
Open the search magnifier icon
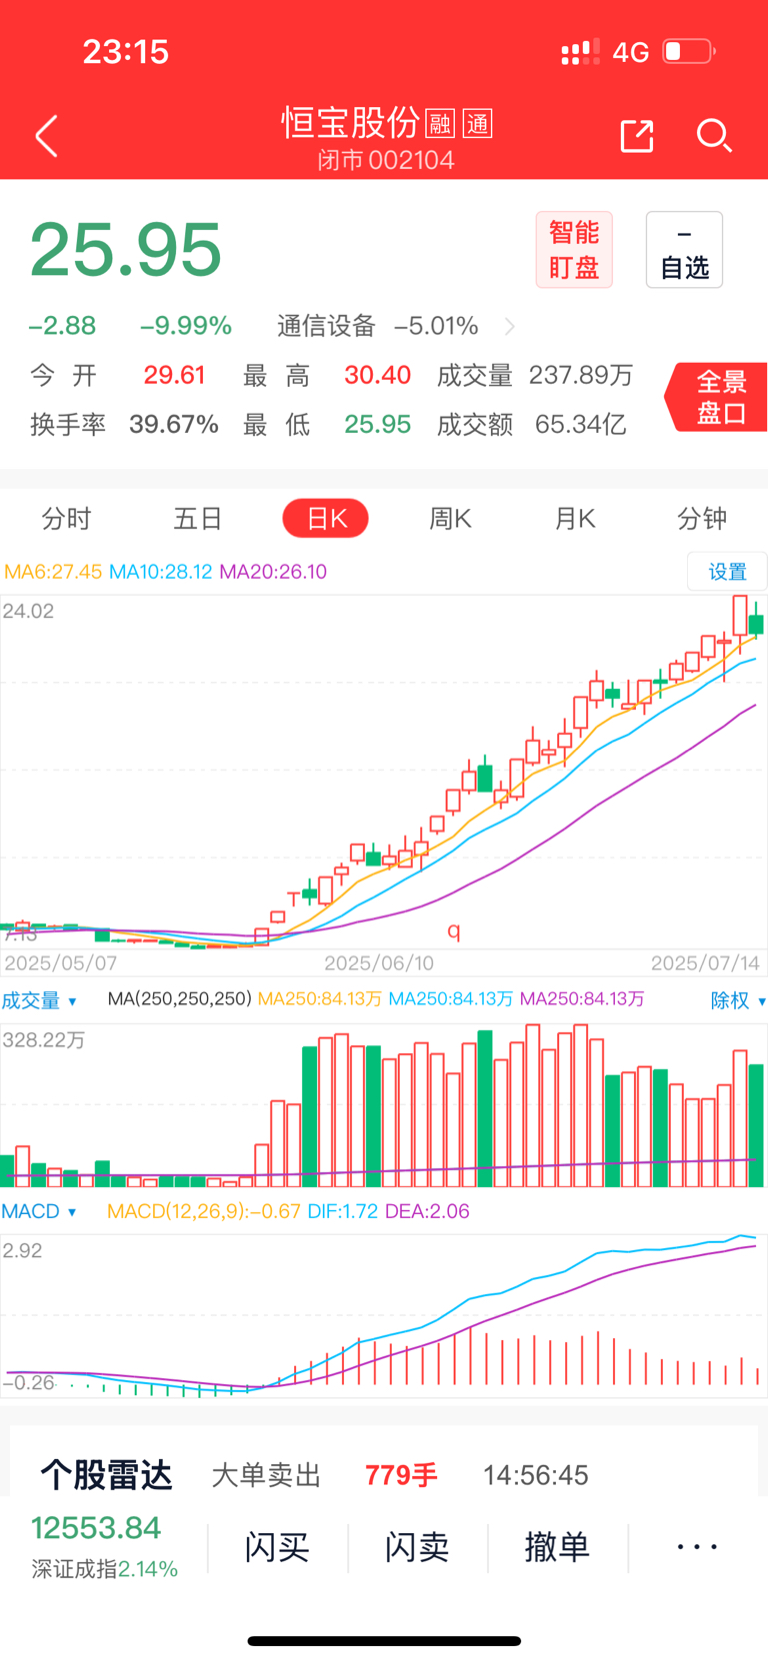click(714, 136)
